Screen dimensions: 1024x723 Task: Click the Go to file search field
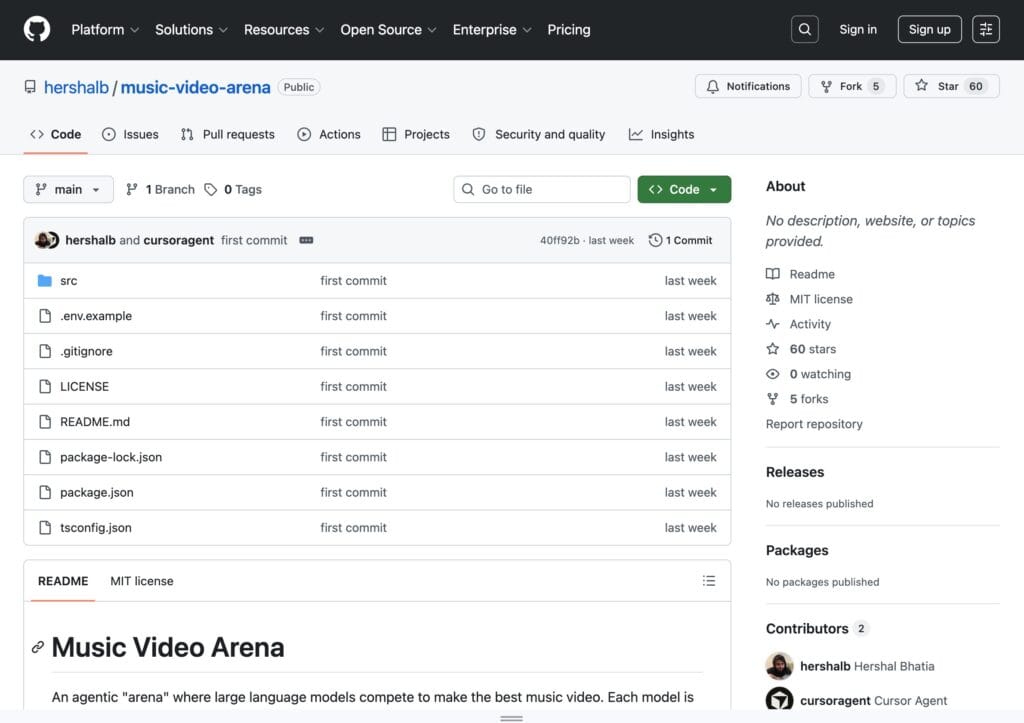[541, 189]
